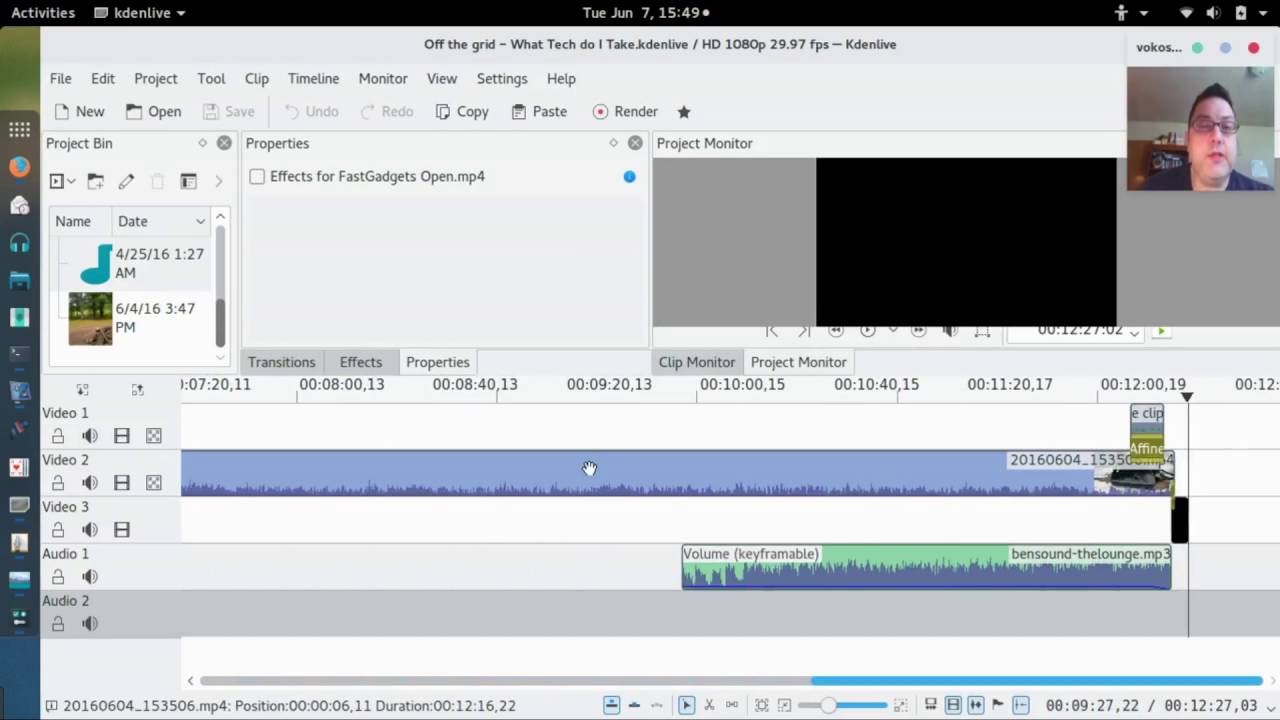
Task: Hide video of Video 3 track
Action: [x=122, y=530]
